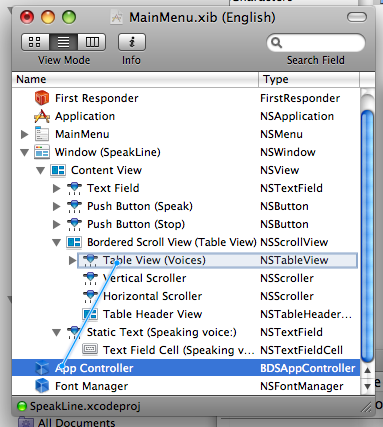The width and height of the screenshot is (383, 427).
Task: Click the NSTableHeader… type cell
Action: pyautogui.click(x=306, y=314)
